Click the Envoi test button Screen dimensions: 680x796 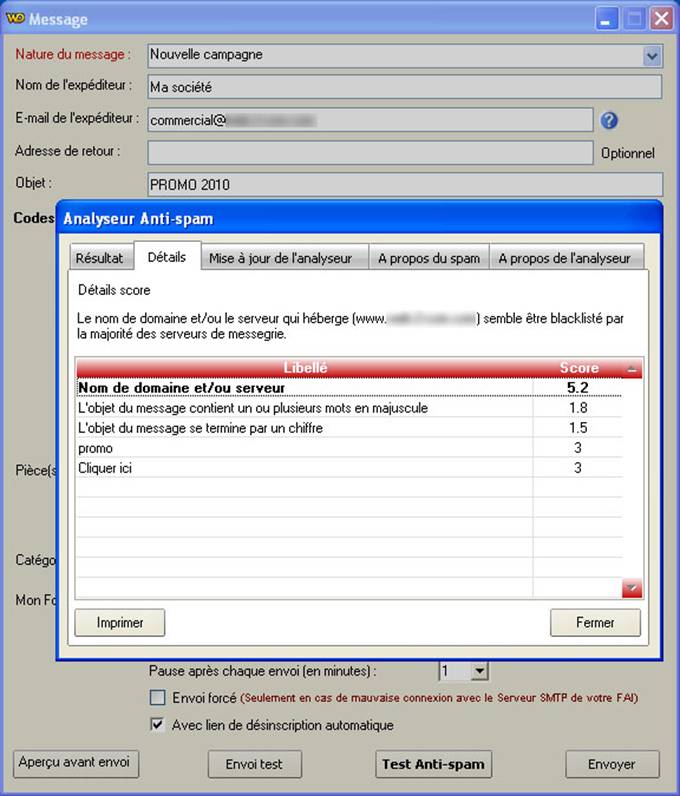pyautogui.click(x=254, y=764)
